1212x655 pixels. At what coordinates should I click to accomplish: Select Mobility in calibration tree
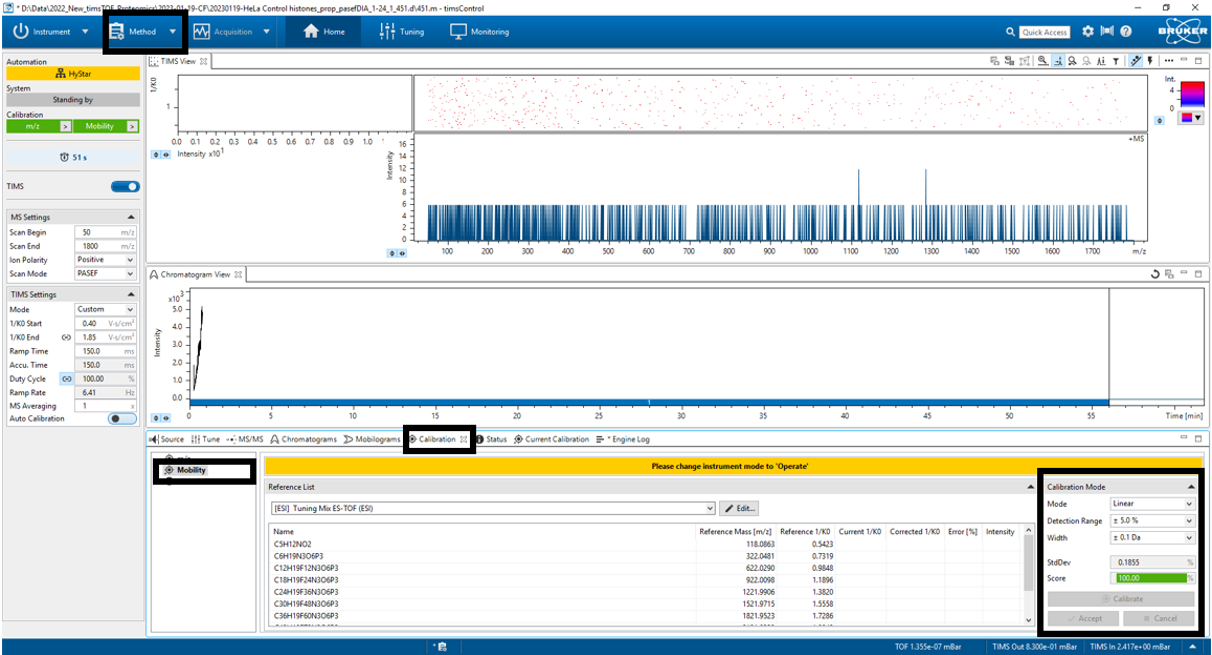point(185,470)
